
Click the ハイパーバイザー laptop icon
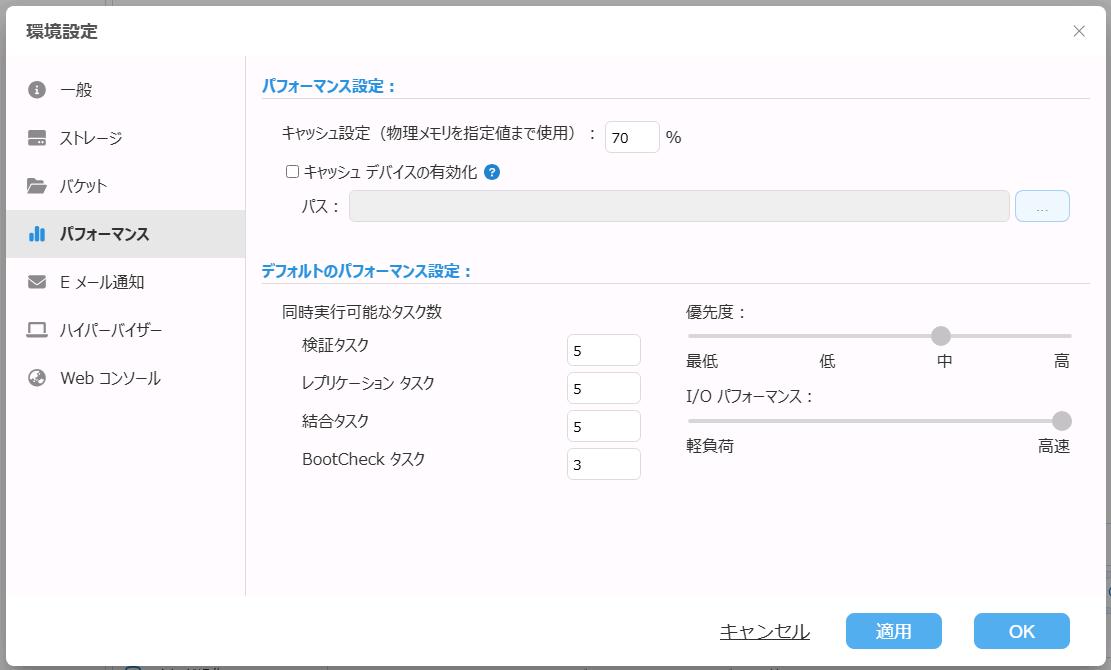[37, 330]
